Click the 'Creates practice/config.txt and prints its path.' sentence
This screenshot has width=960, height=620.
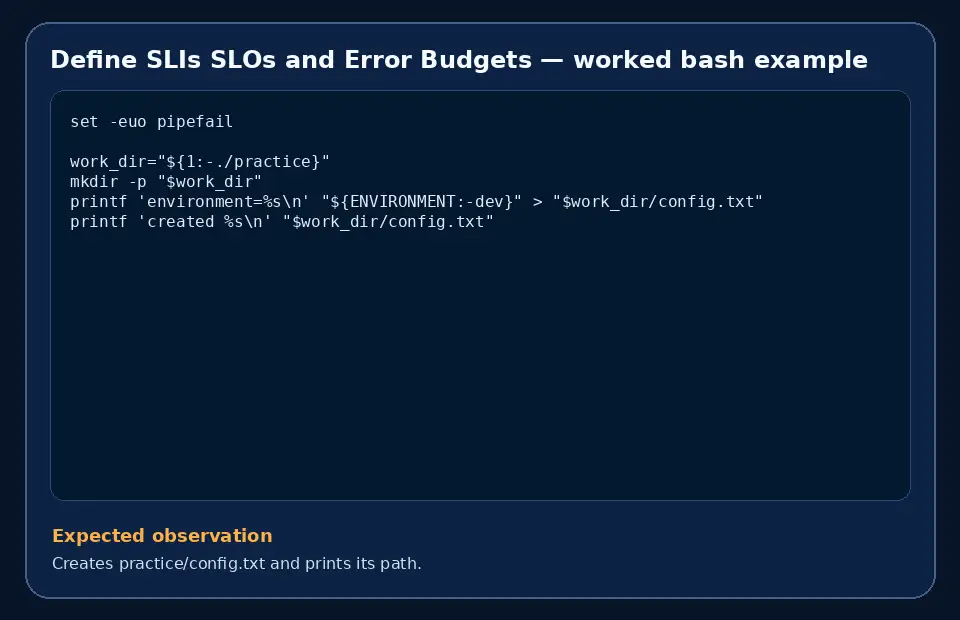[x=237, y=563]
